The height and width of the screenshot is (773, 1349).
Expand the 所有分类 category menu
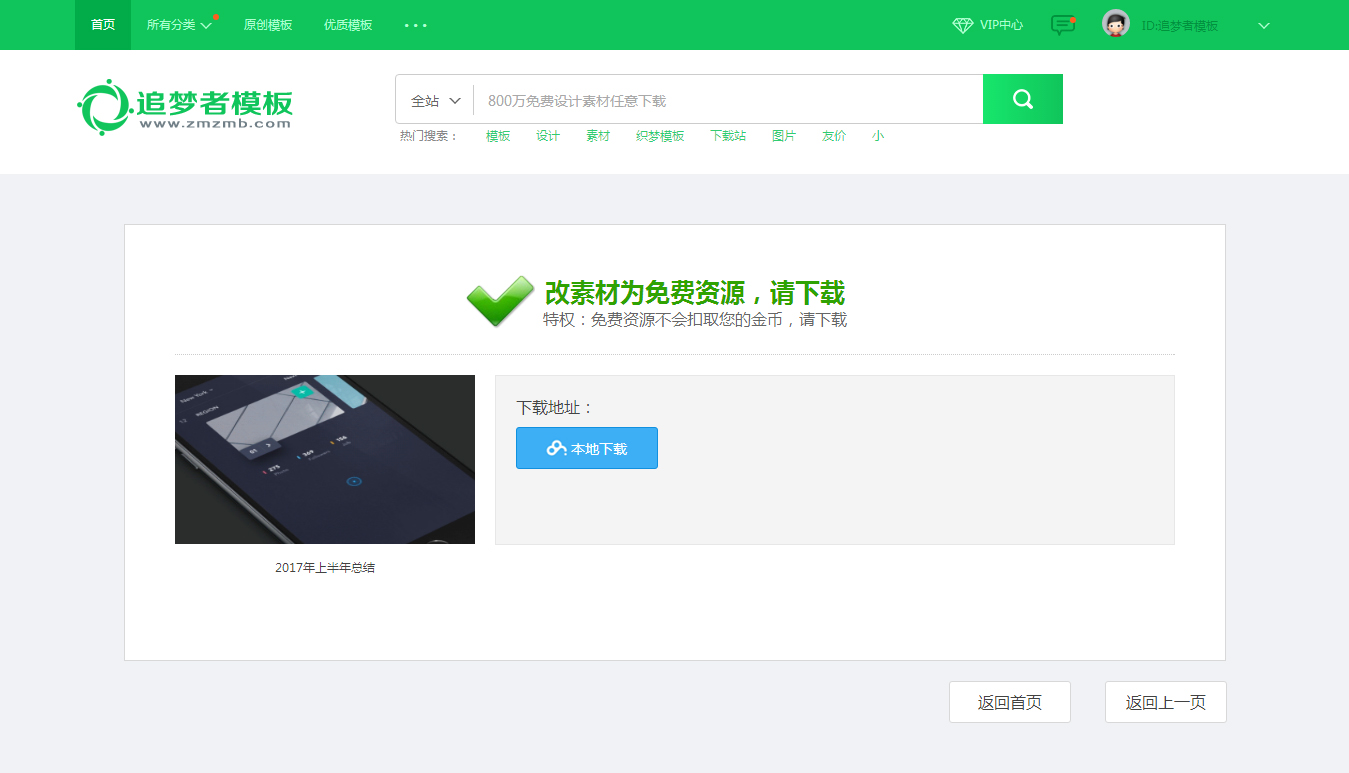point(179,25)
